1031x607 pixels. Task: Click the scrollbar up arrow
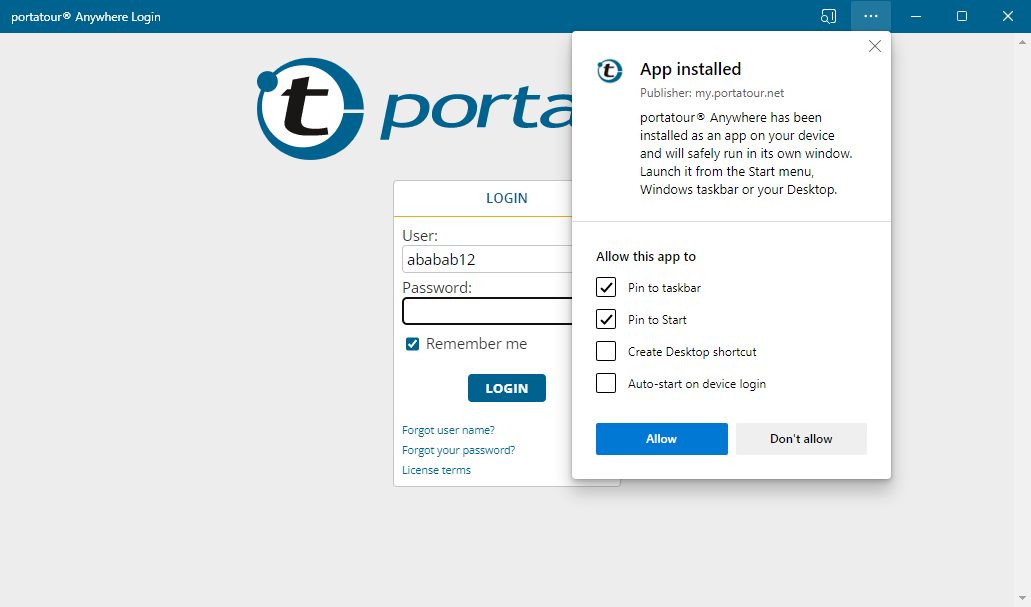pos(1022,42)
